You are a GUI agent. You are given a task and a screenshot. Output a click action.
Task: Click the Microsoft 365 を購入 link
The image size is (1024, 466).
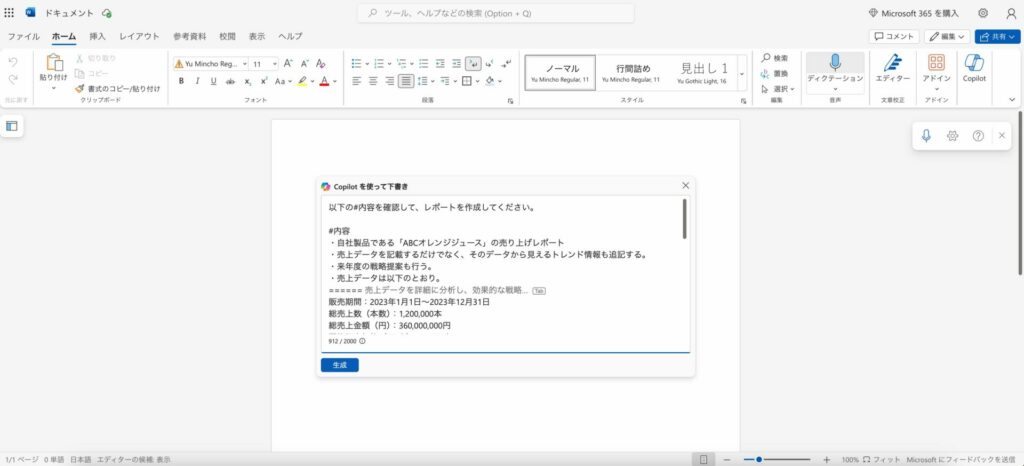point(914,13)
